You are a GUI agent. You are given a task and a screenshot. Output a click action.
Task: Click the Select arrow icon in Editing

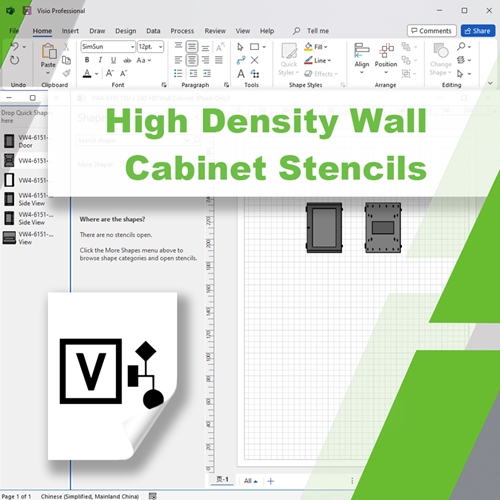[460, 73]
